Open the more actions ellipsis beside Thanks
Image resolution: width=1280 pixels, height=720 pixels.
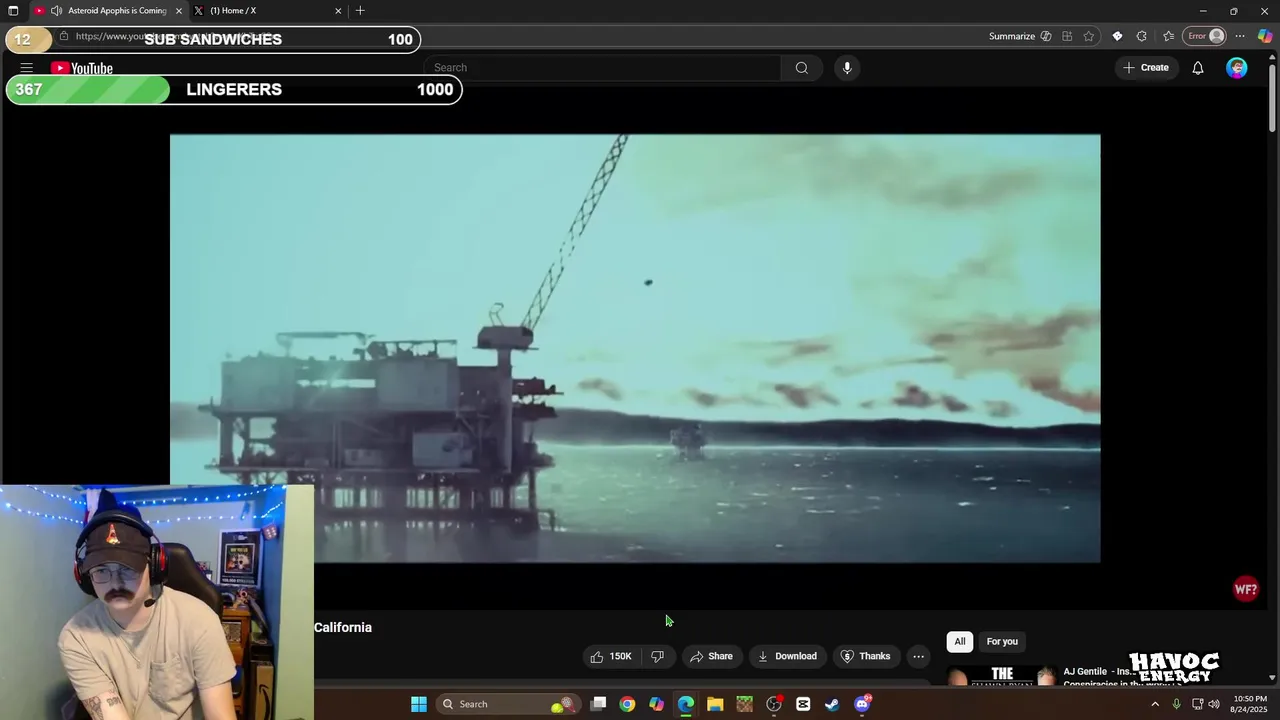918,656
